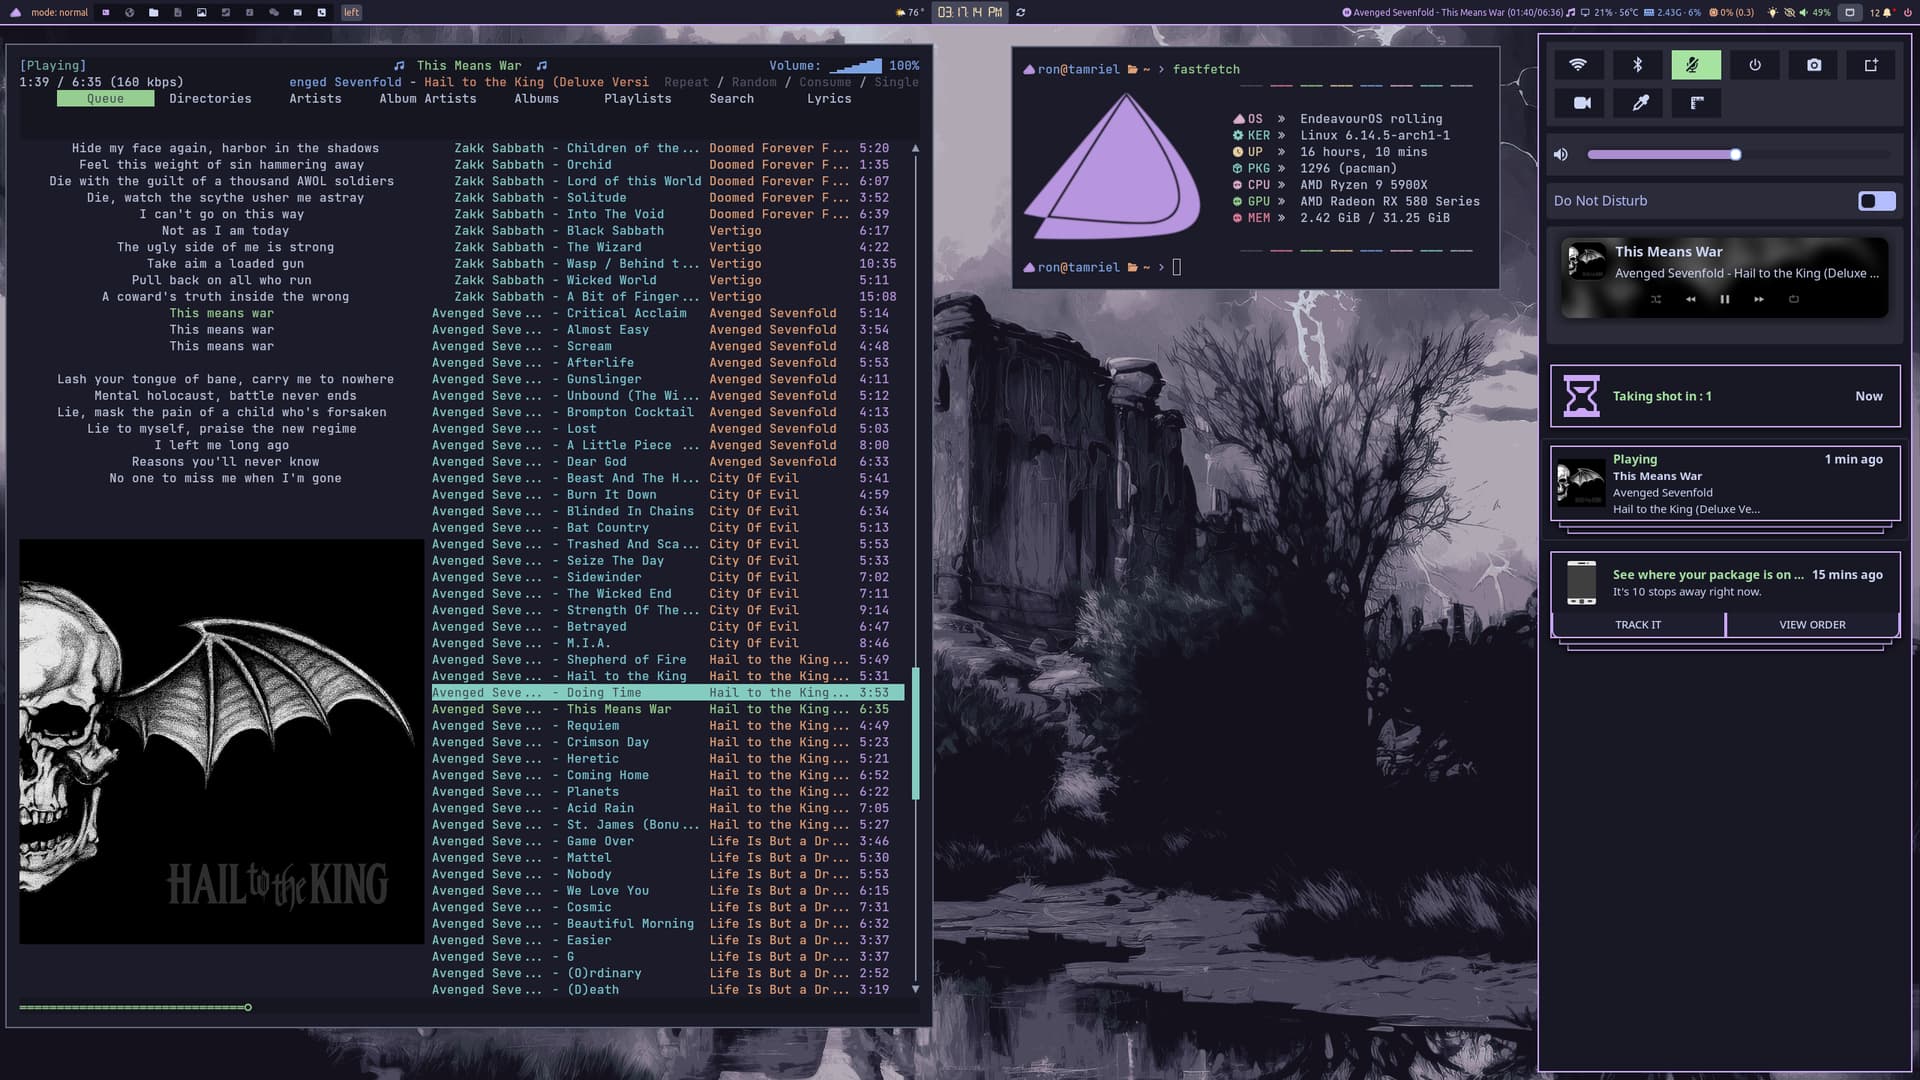Toggle the Do Not Disturb switch

click(x=1876, y=201)
